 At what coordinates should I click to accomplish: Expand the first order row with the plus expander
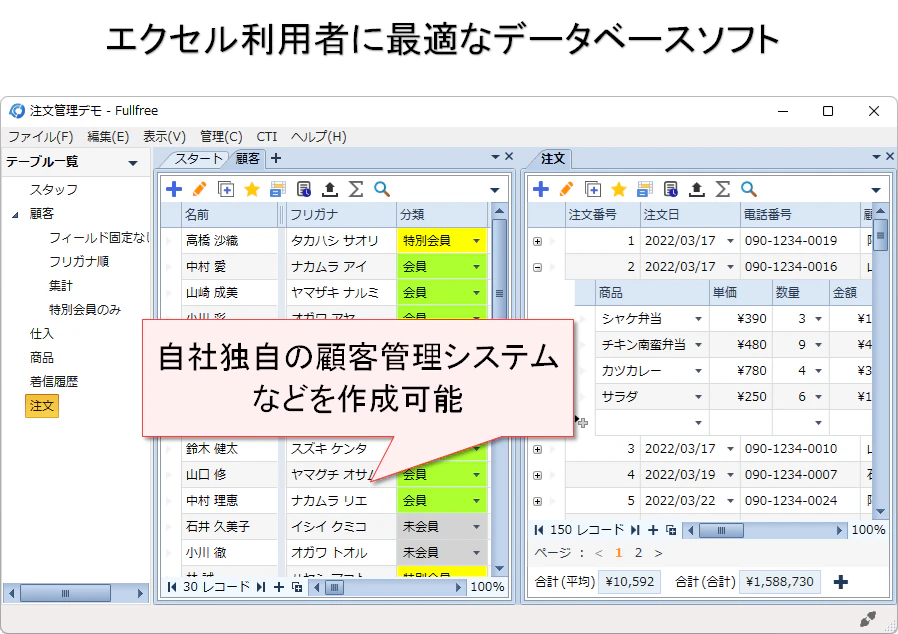540,240
